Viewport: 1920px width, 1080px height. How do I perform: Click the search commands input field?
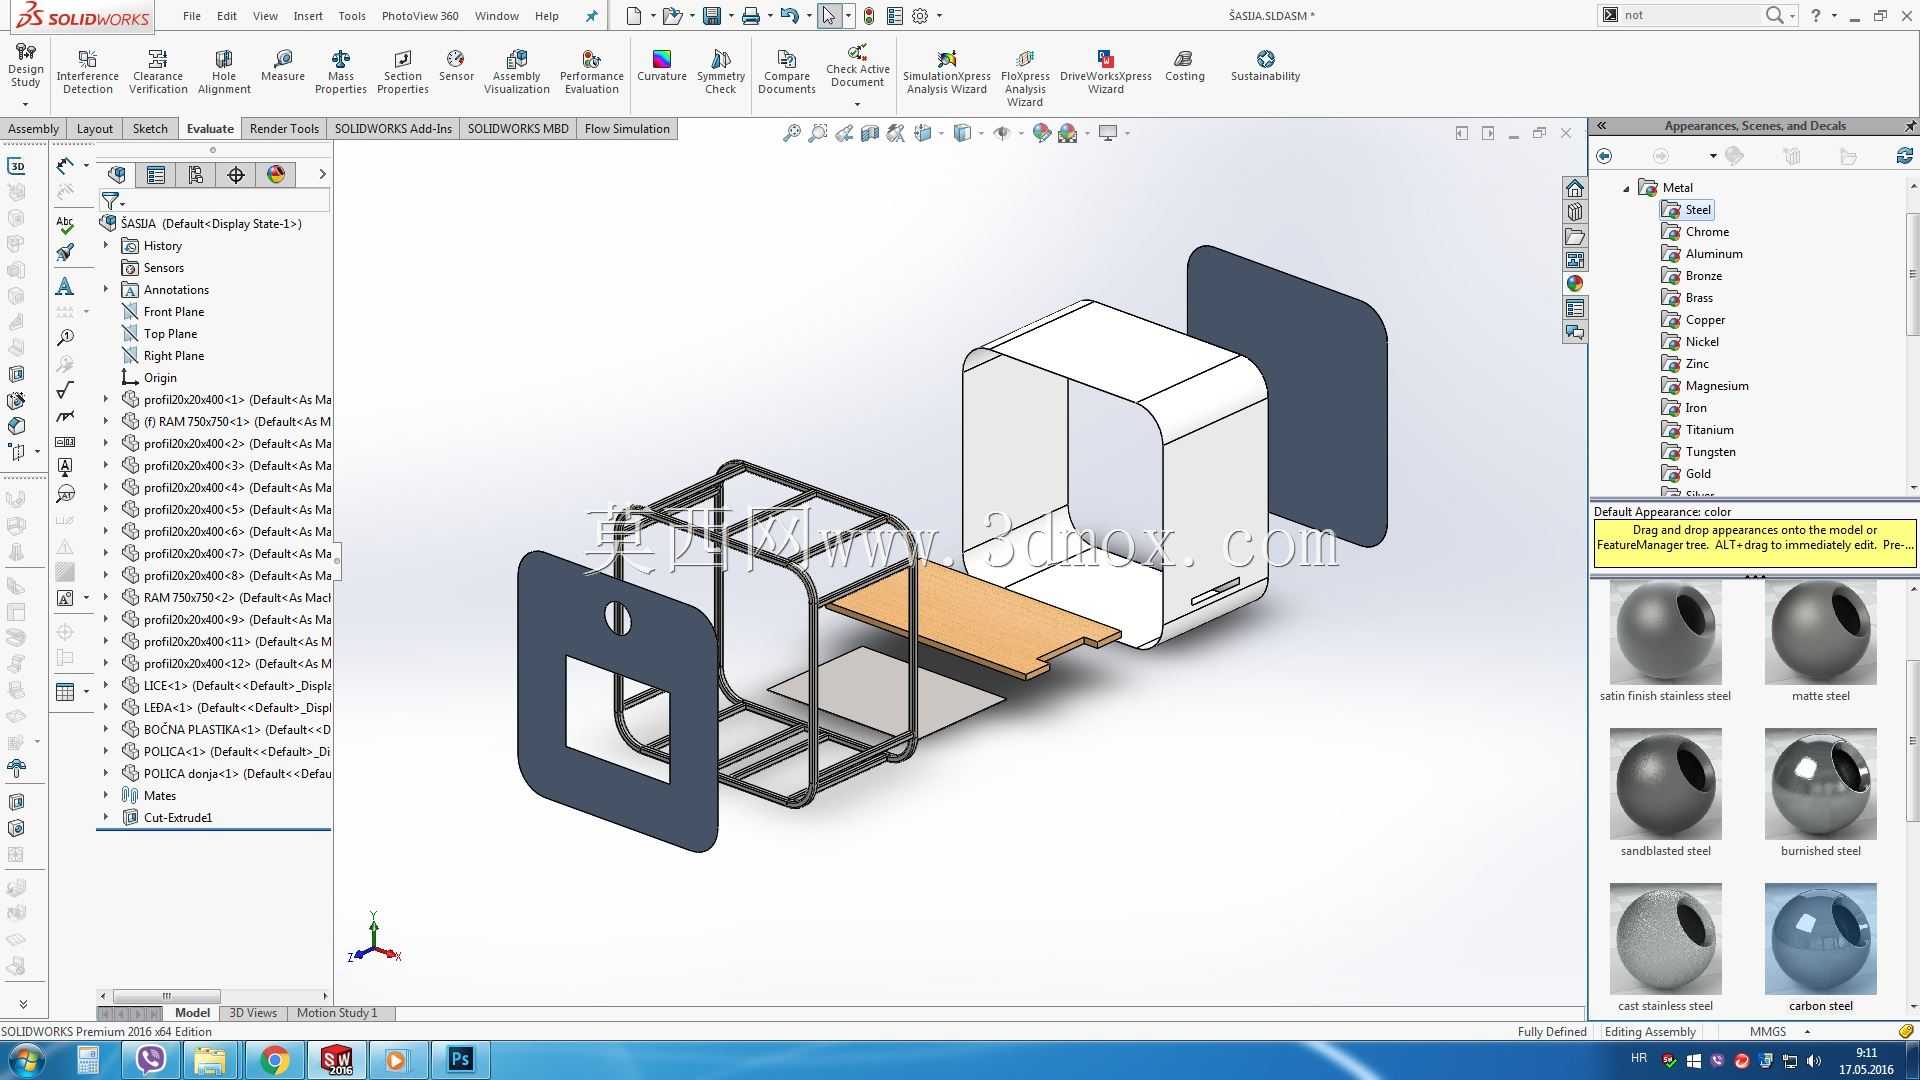pos(1690,15)
